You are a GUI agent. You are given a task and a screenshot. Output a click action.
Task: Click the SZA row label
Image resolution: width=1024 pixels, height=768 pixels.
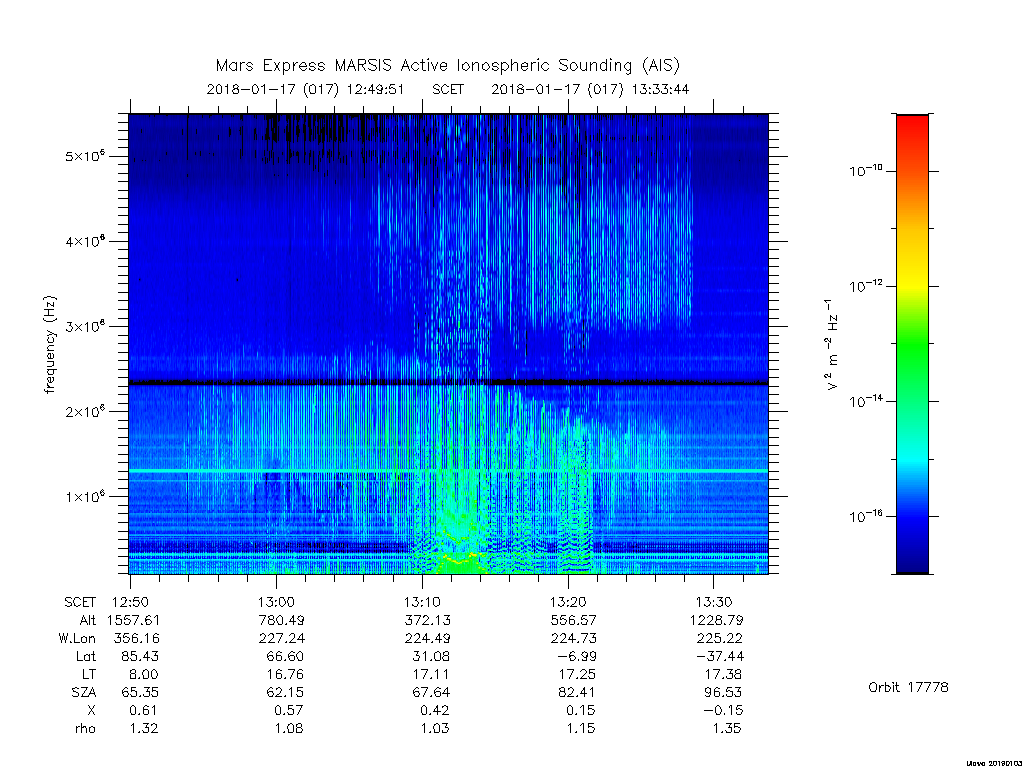[84, 692]
